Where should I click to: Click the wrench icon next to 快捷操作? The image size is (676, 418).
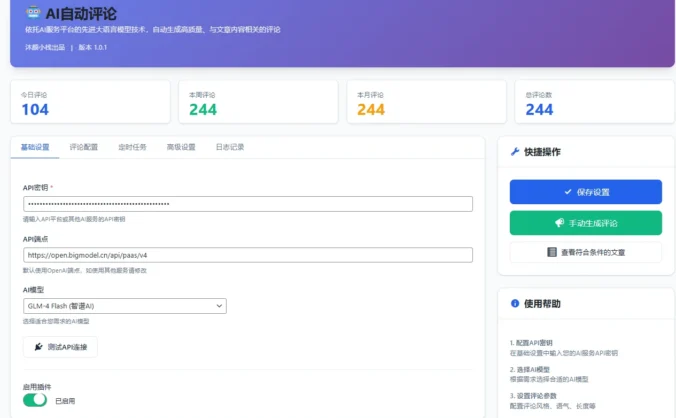[x=515, y=152]
